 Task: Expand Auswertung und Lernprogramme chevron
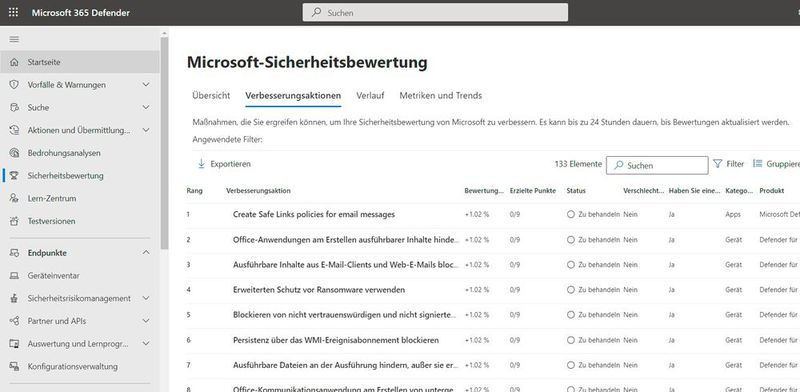coord(146,344)
